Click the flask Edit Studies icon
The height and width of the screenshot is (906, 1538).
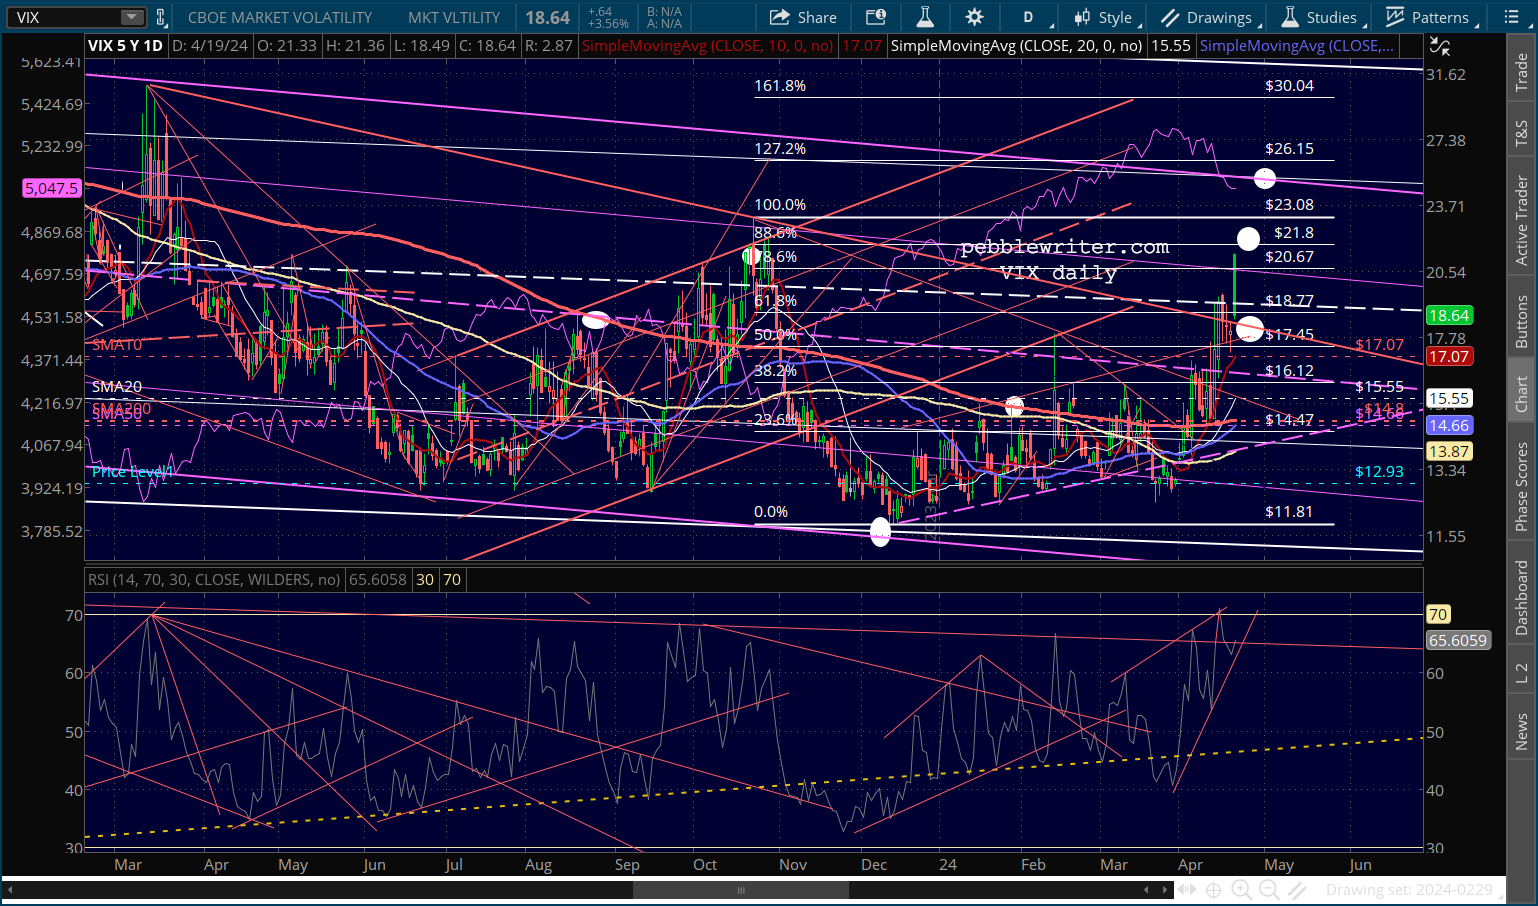coord(925,17)
